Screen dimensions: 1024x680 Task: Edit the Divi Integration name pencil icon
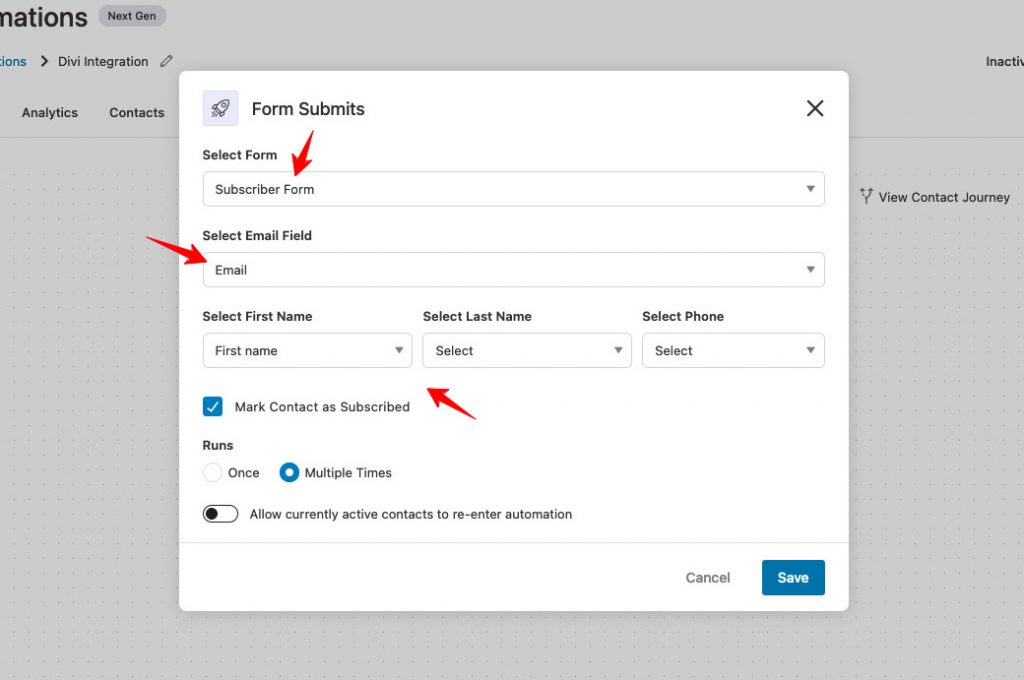167,61
